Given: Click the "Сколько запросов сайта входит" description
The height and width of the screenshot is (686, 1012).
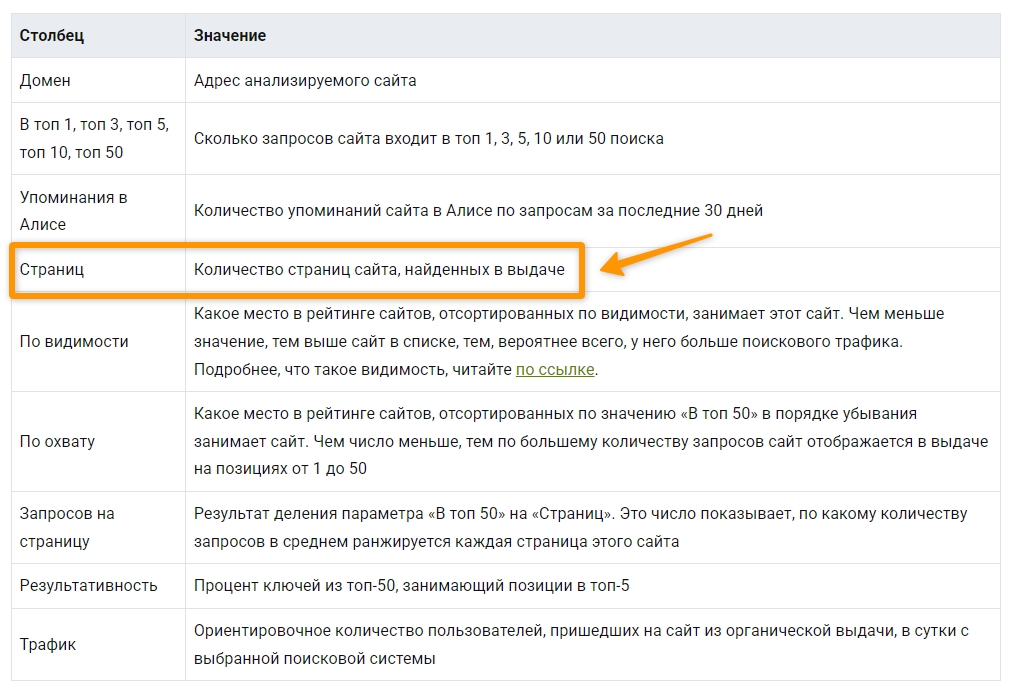Looking at the screenshot, I should pyautogui.click(x=428, y=139).
